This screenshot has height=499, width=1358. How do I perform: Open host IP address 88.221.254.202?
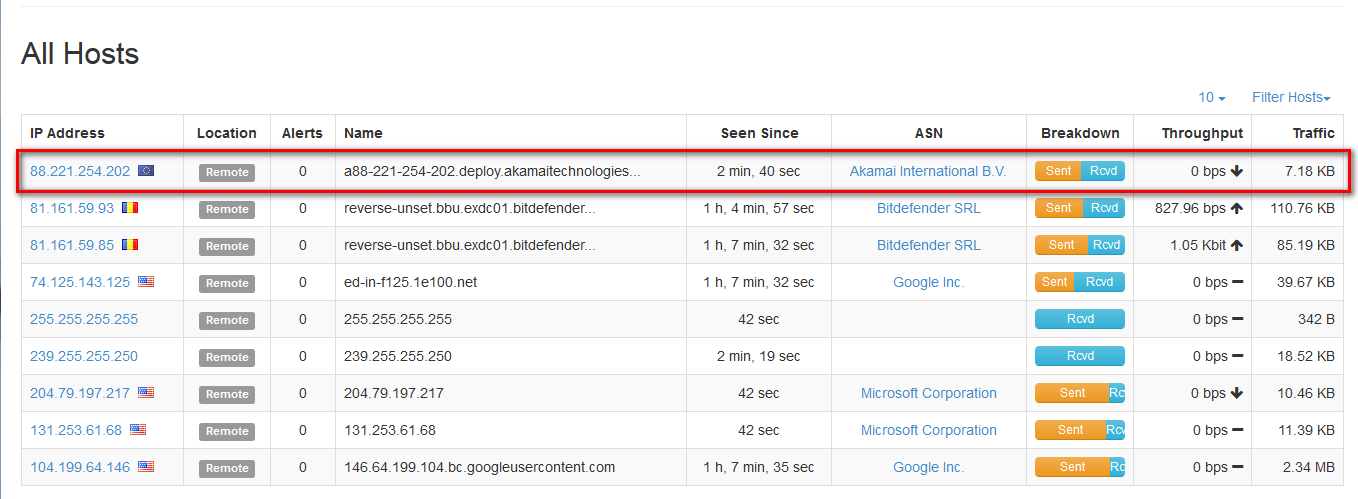tap(80, 171)
